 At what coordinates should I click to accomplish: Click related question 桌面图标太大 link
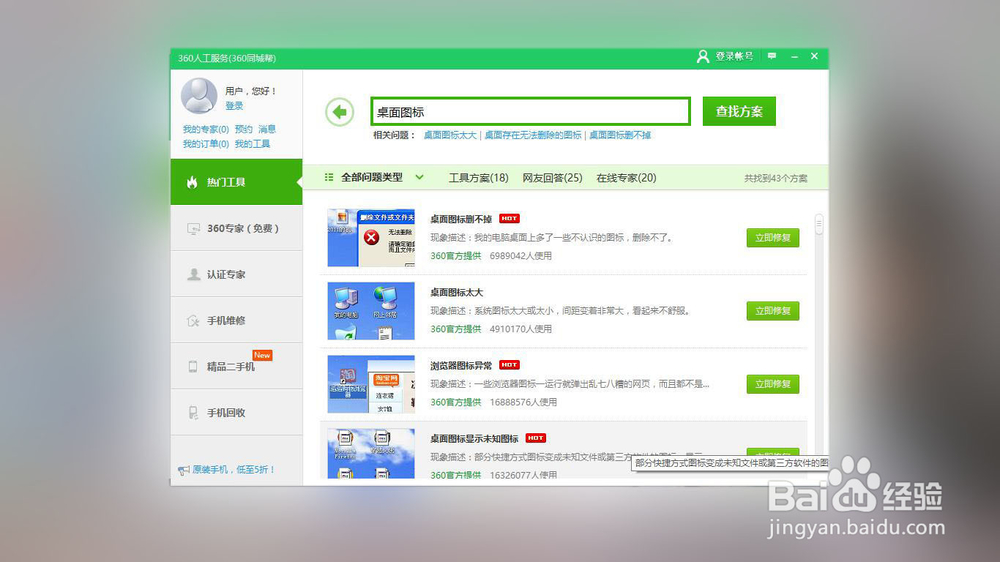click(450, 135)
